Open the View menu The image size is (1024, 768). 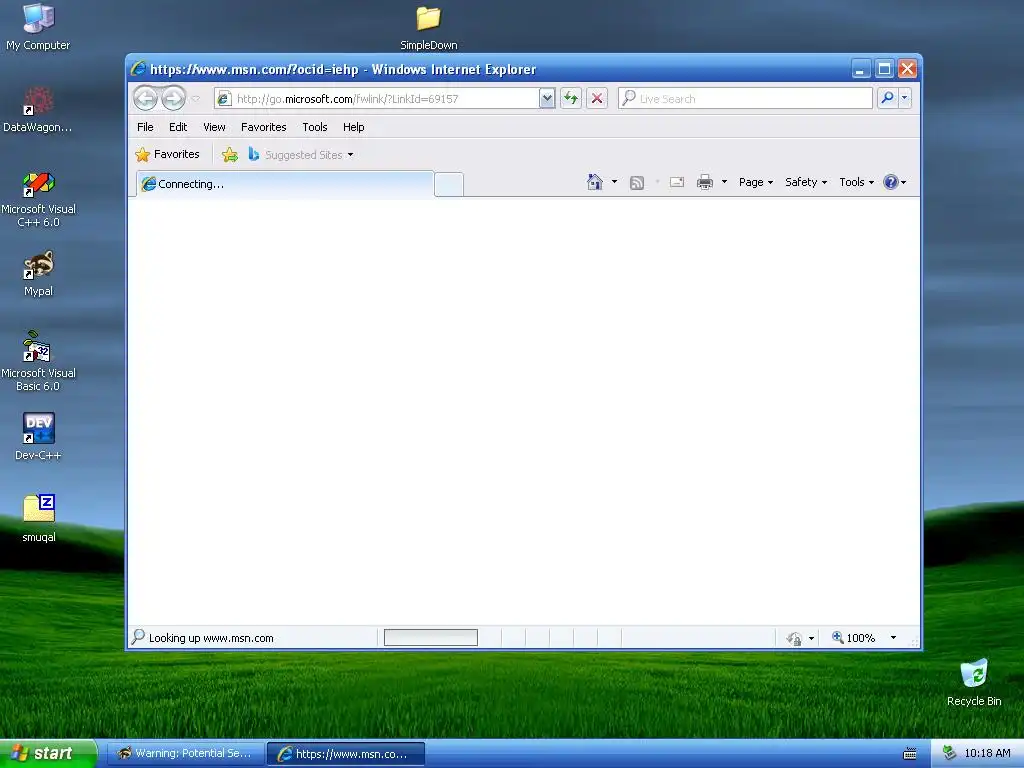[x=214, y=127]
